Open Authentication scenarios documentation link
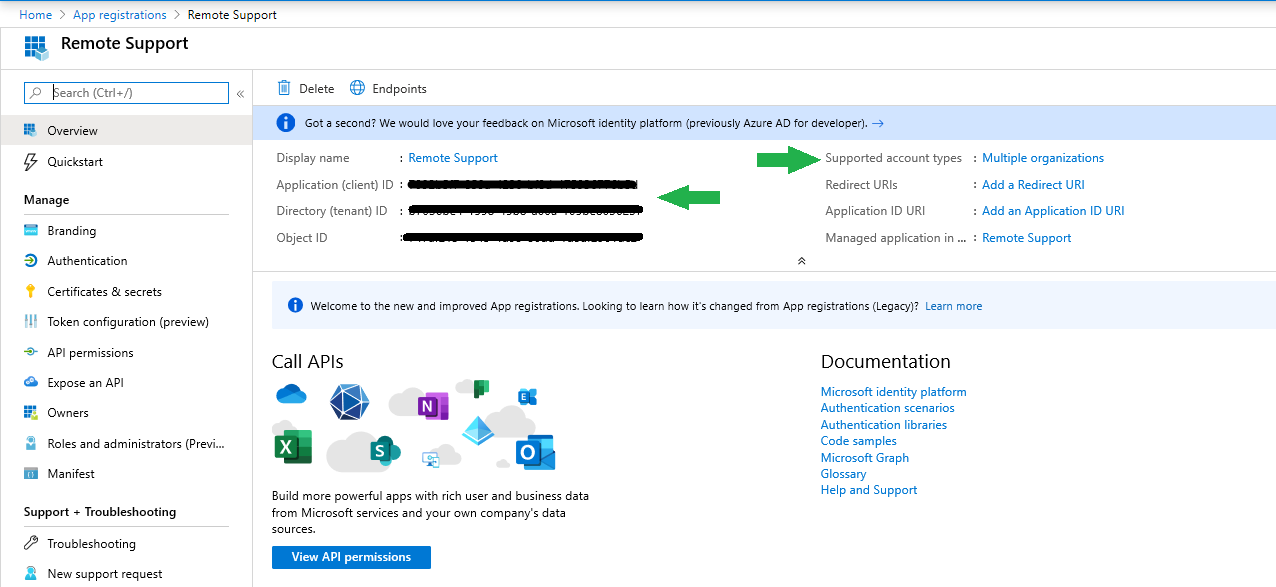 [x=888, y=408]
